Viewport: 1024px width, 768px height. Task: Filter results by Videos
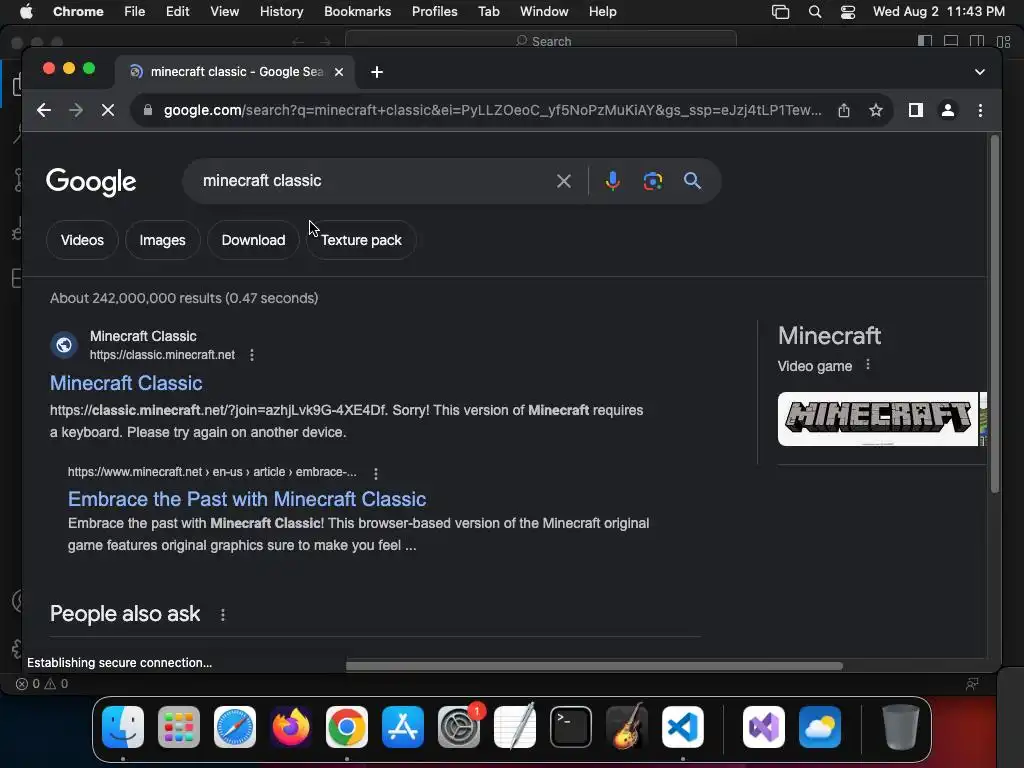pyautogui.click(x=82, y=240)
